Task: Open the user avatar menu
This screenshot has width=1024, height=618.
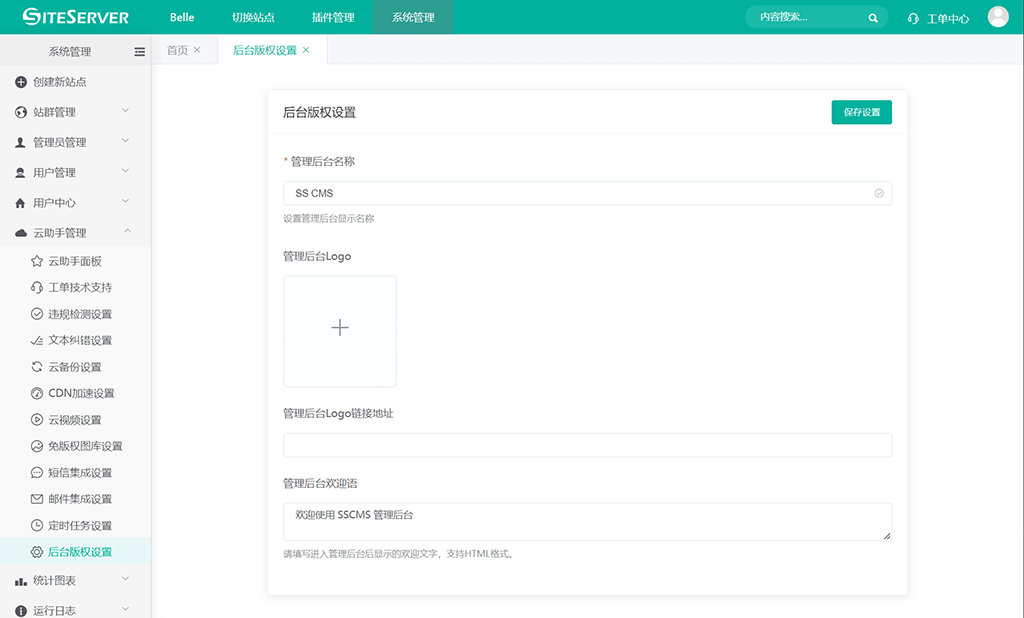Action: point(997,17)
